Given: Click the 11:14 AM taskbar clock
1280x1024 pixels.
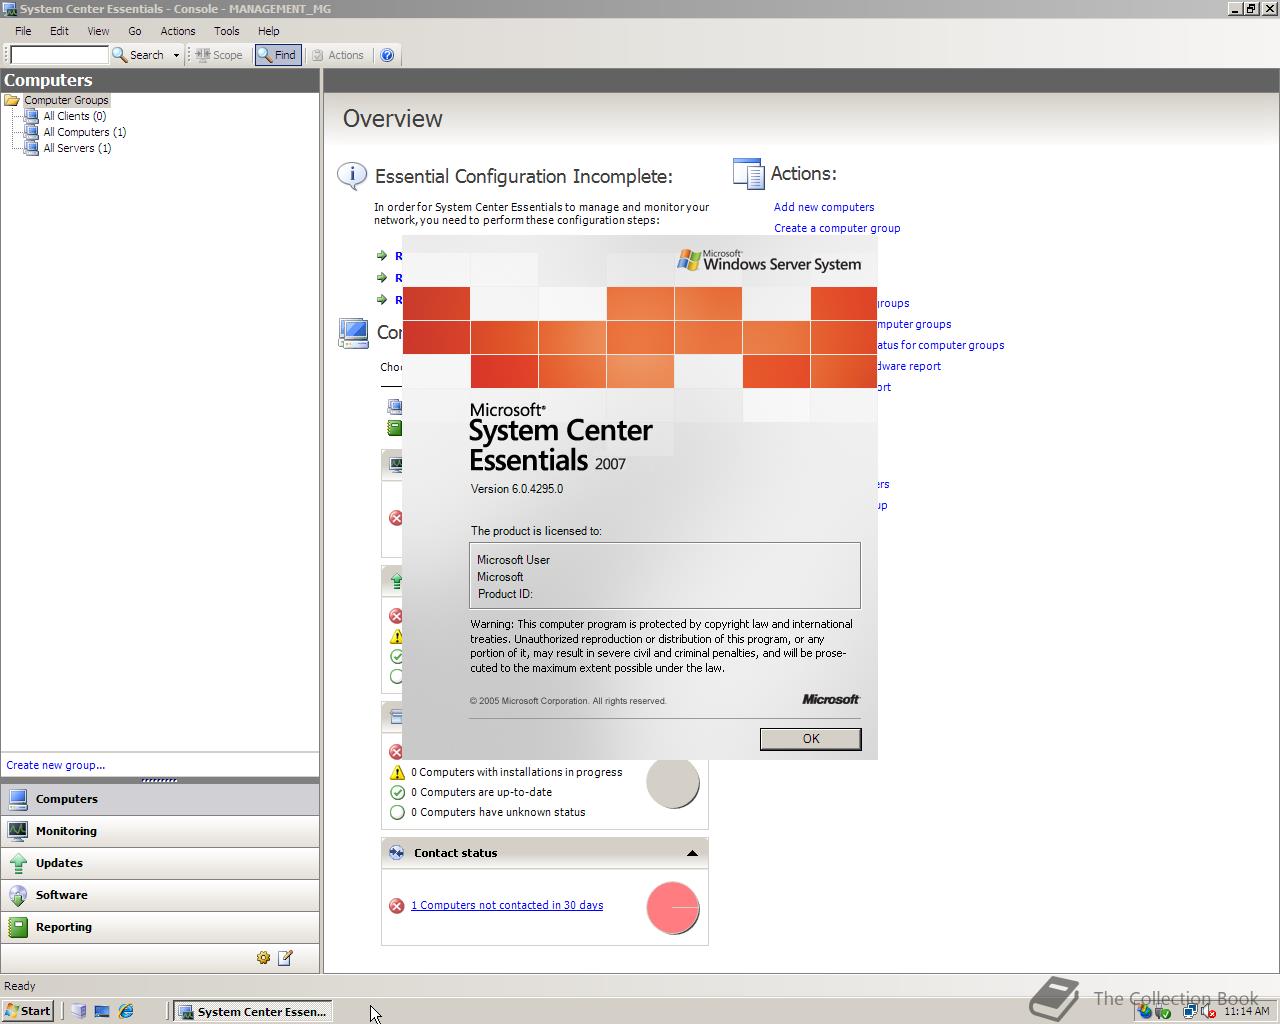Looking at the screenshot, I should coord(1247,1012).
